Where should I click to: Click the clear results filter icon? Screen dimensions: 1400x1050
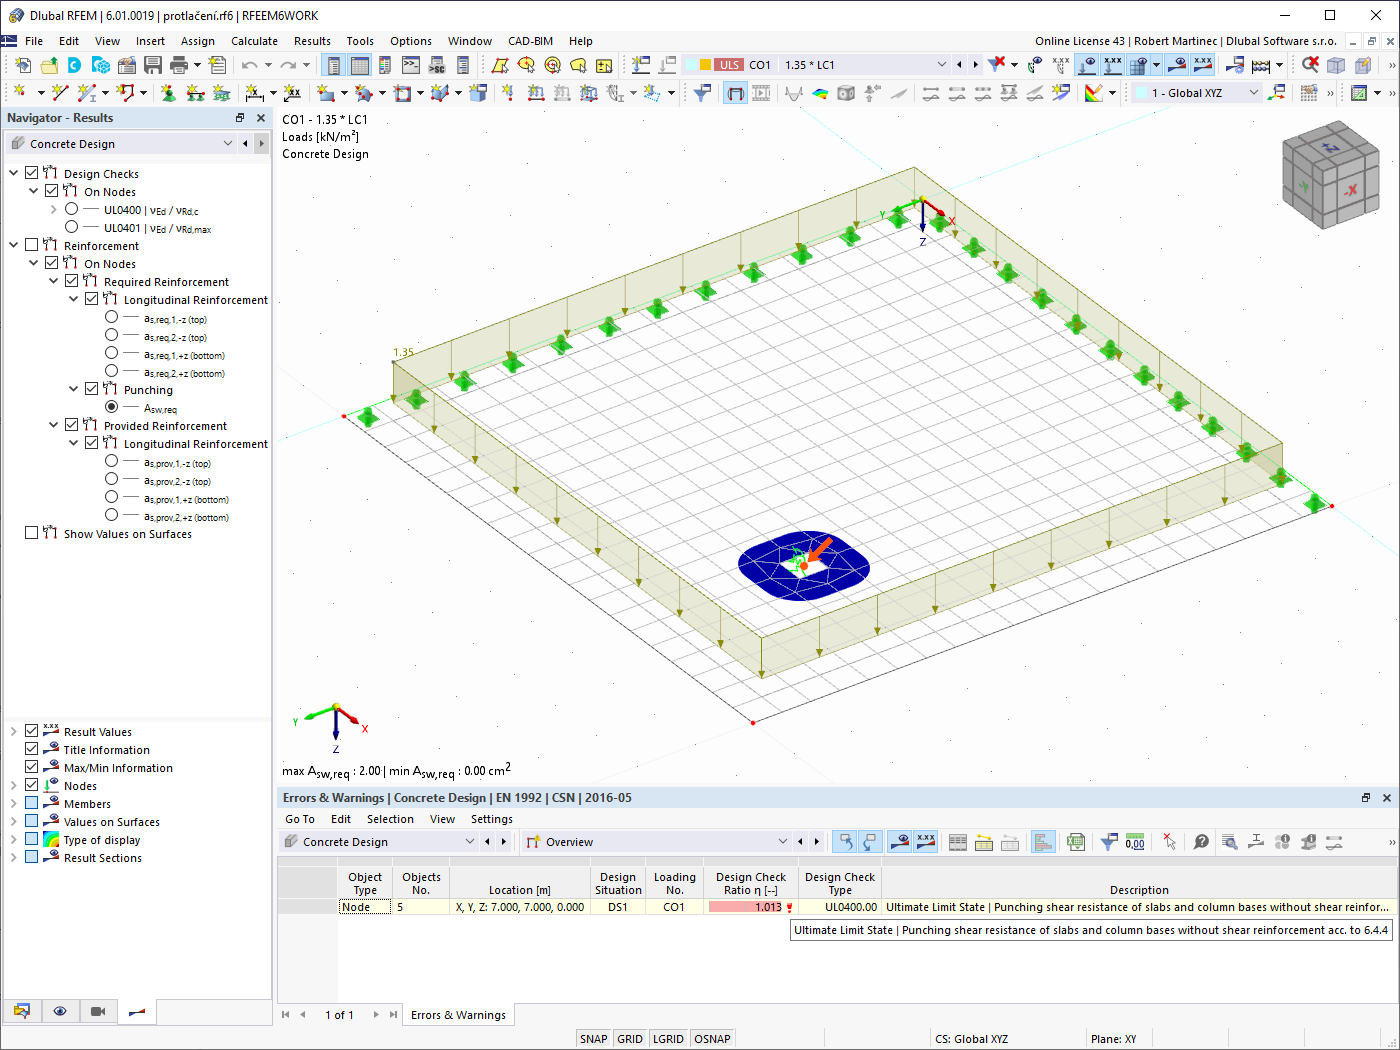click(x=997, y=65)
